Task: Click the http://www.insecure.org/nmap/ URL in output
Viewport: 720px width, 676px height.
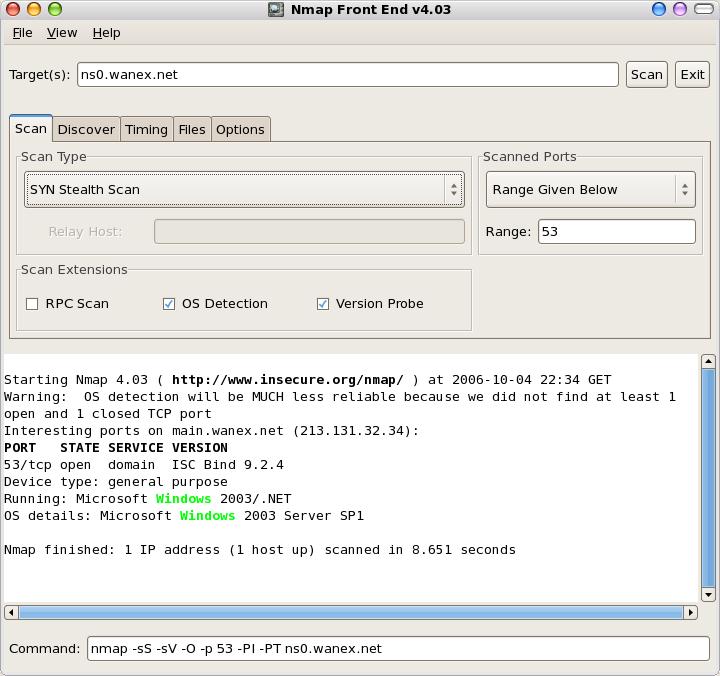Action: point(287,380)
